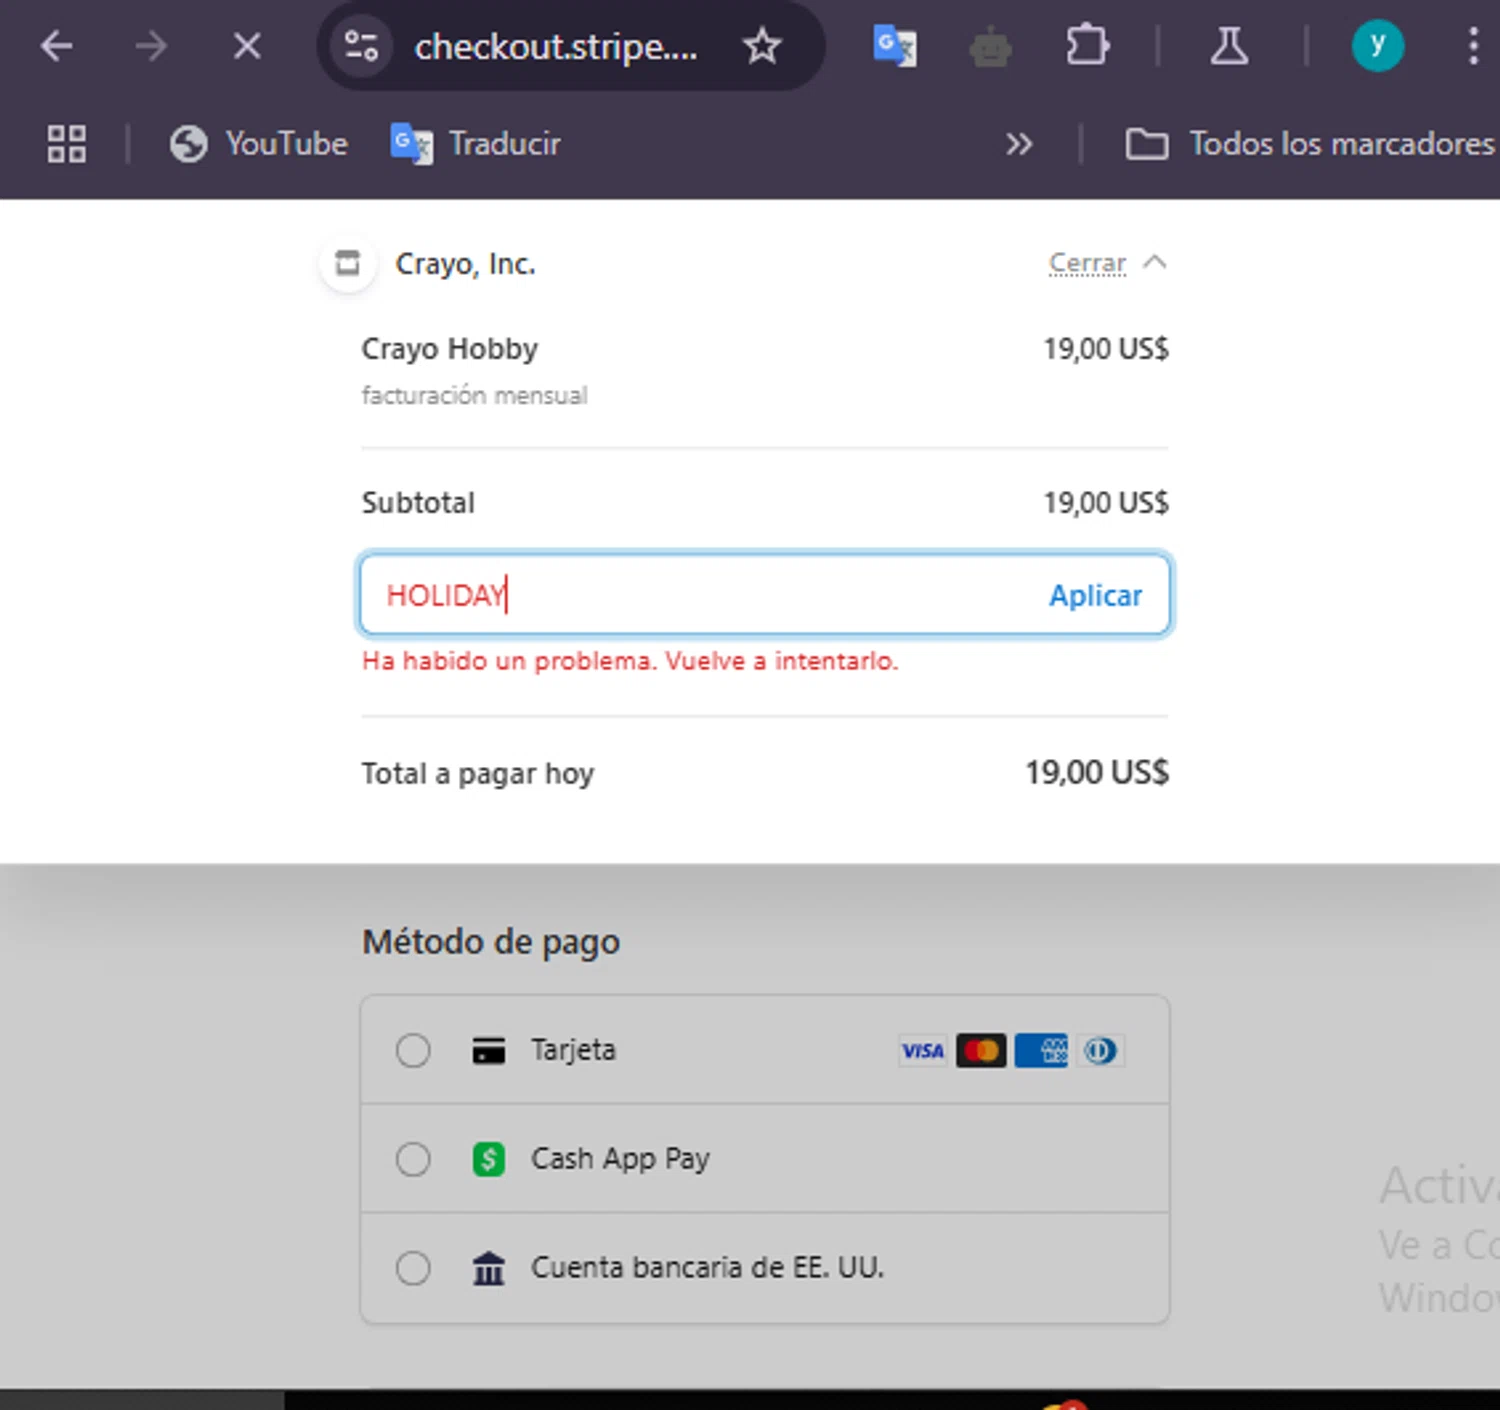
Task: Bookmark this page with the star icon
Action: click(x=762, y=46)
